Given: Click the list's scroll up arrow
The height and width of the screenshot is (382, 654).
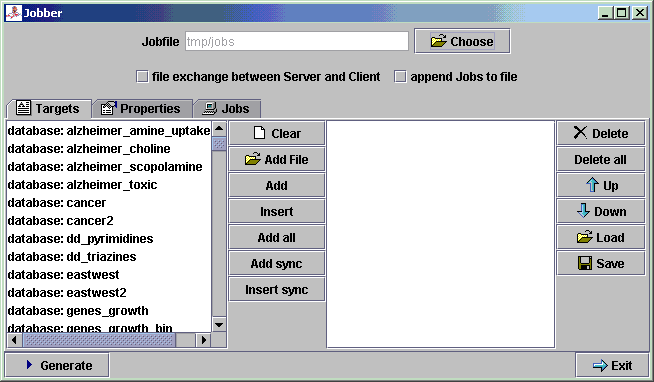Looking at the screenshot, I should coord(219,129).
